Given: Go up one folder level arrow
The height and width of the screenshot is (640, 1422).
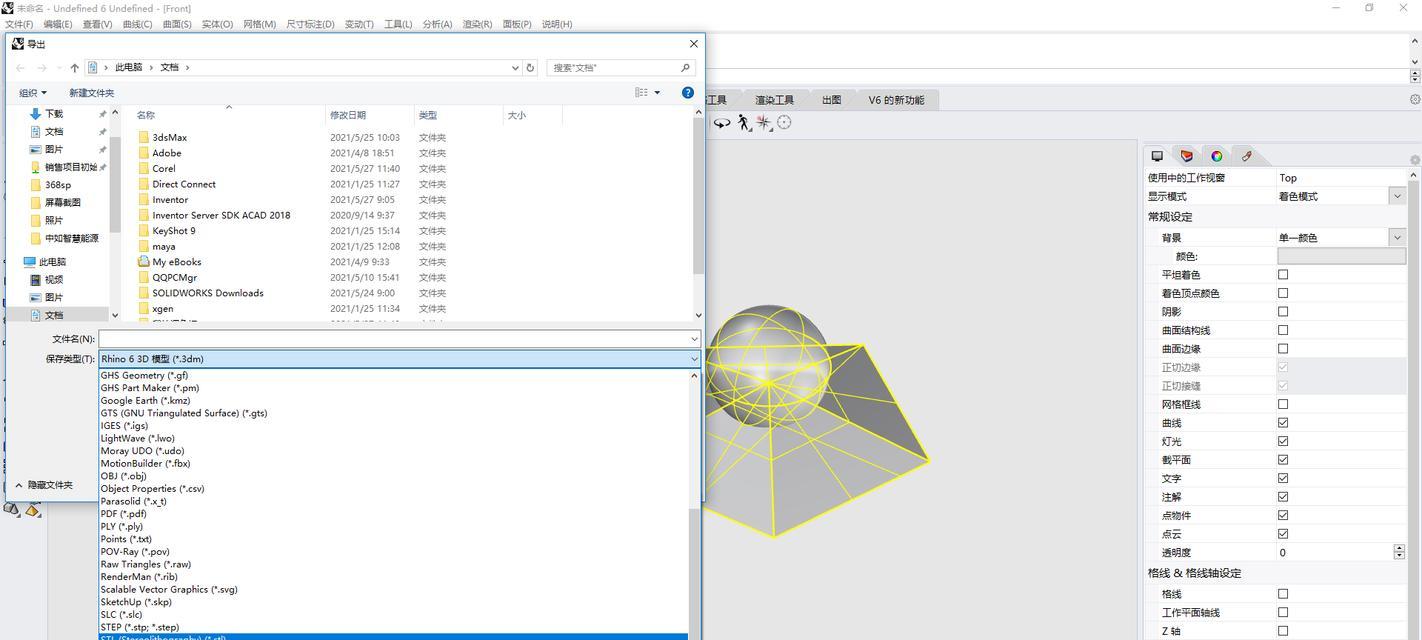Looking at the screenshot, I should 75,68.
